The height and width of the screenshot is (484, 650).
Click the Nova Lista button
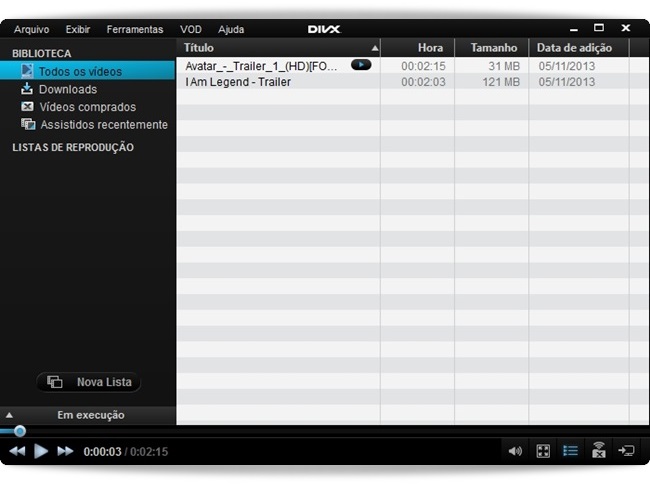(90, 382)
